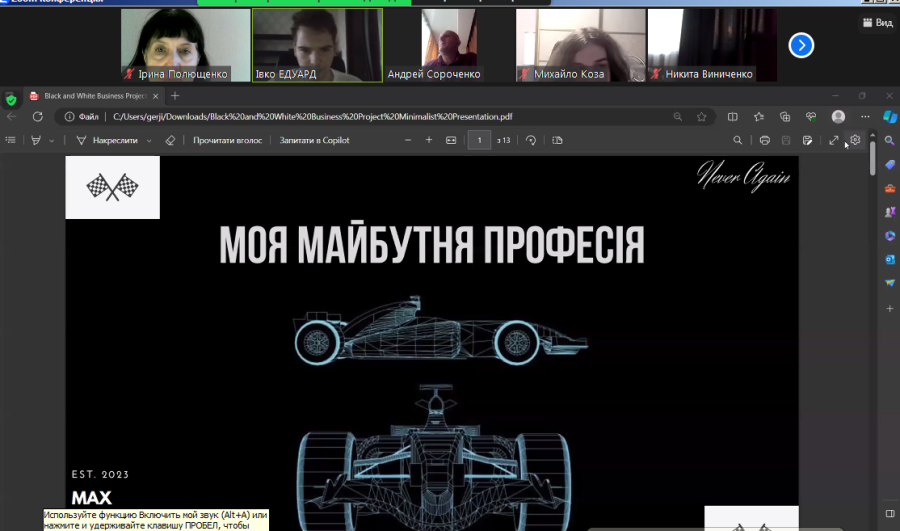Screen dimensions: 900x531
Task: Click Прочитати вголос read aloud button
Action: tap(227, 140)
